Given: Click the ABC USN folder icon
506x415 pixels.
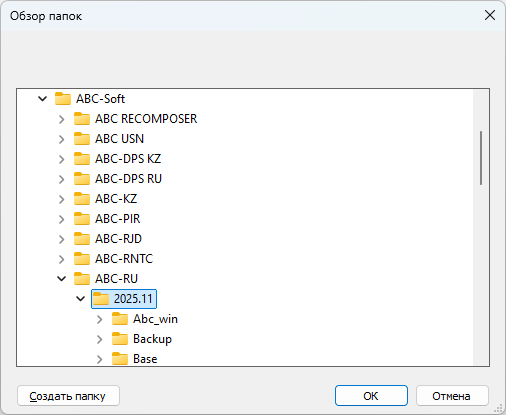Looking at the screenshot, I should (82, 139).
